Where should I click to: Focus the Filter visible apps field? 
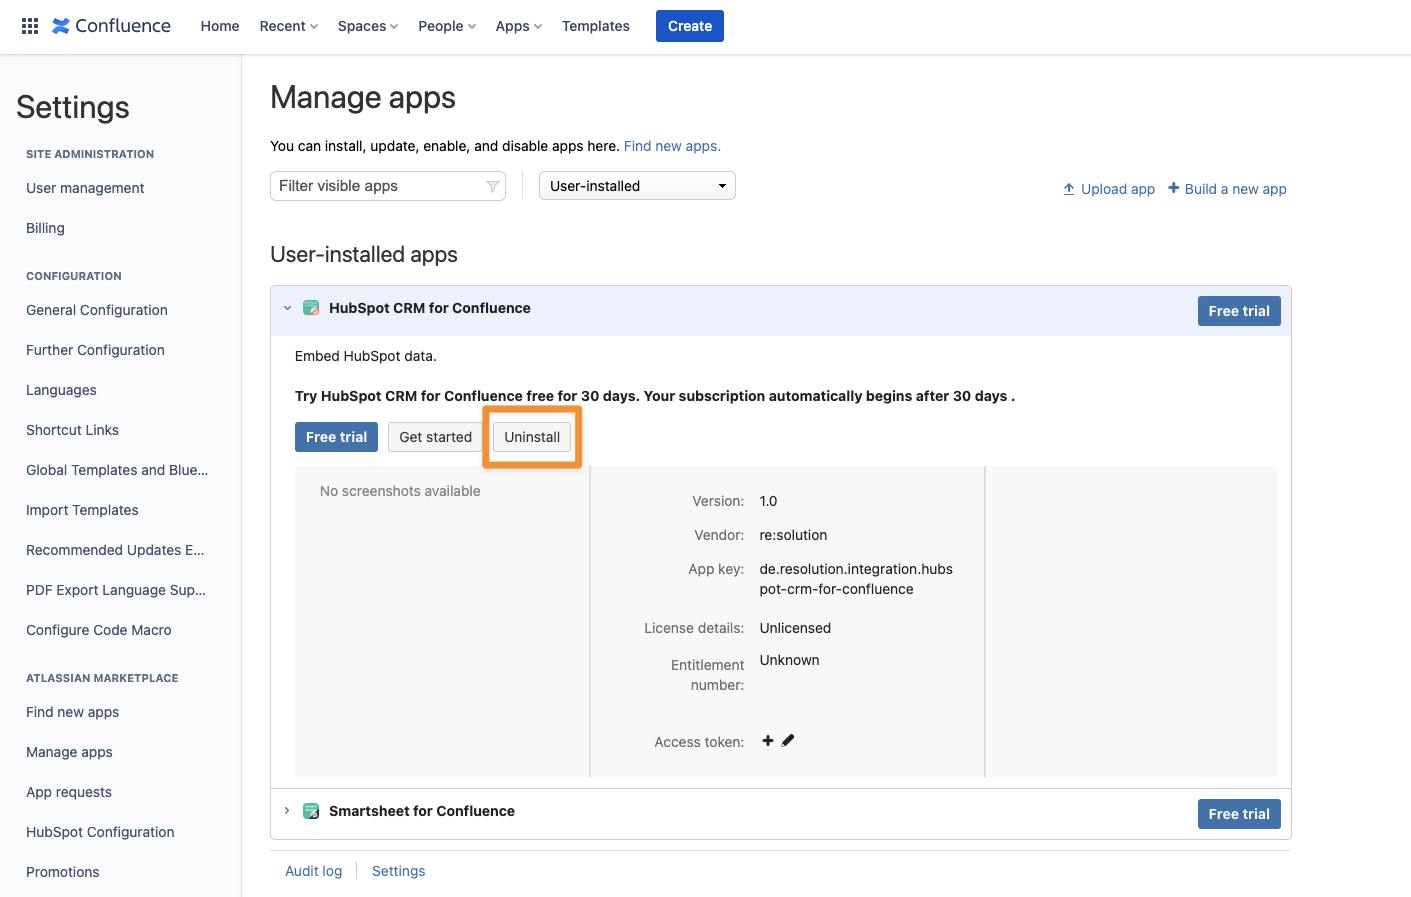click(388, 186)
